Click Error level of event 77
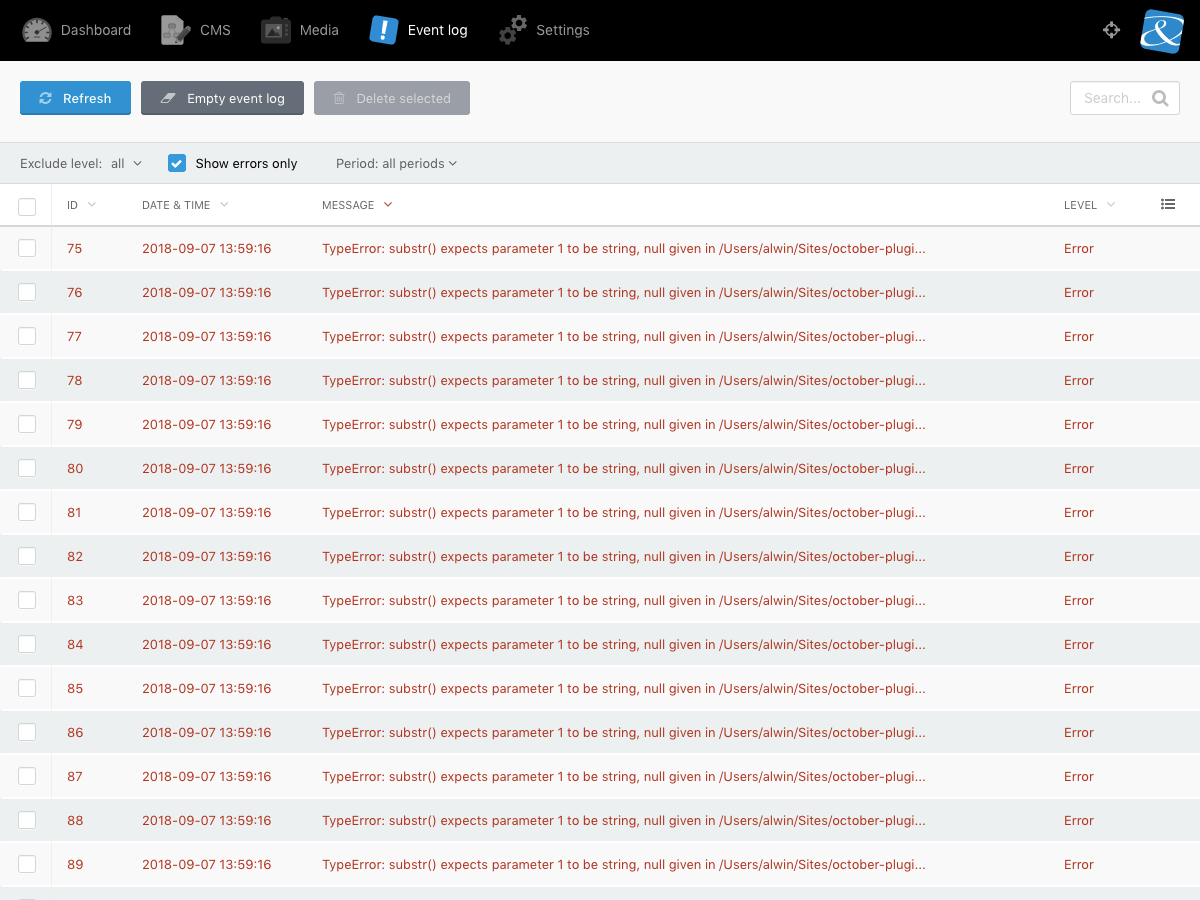This screenshot has width=1200, height=900. coord(1079,337)
